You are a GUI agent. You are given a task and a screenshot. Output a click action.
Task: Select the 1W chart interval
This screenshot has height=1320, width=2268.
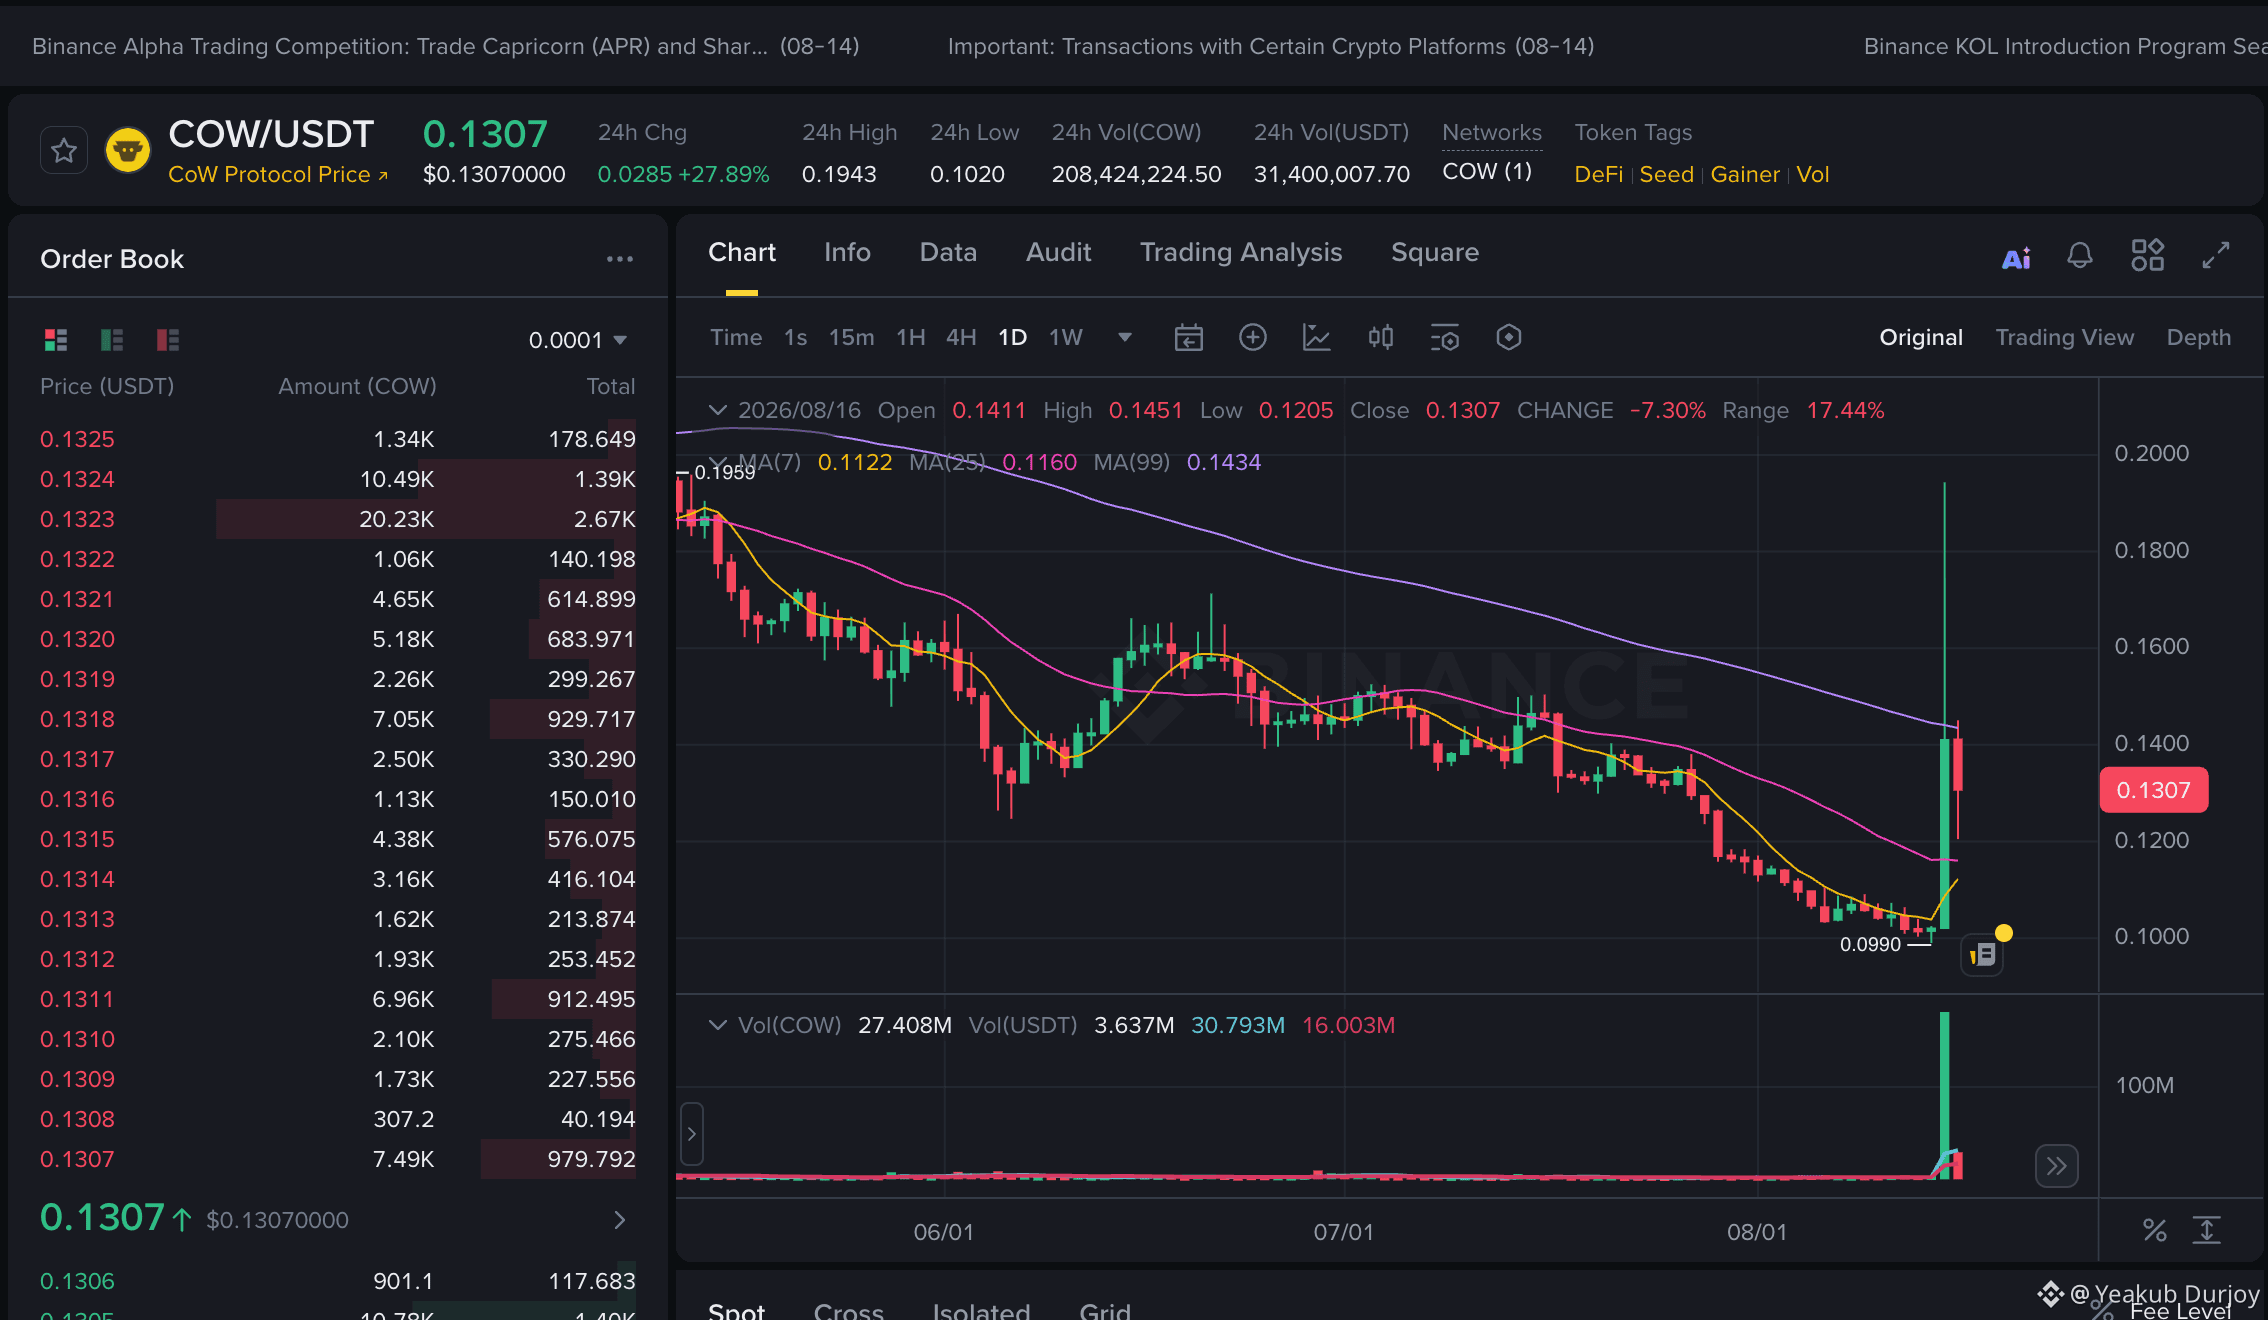1066,338
